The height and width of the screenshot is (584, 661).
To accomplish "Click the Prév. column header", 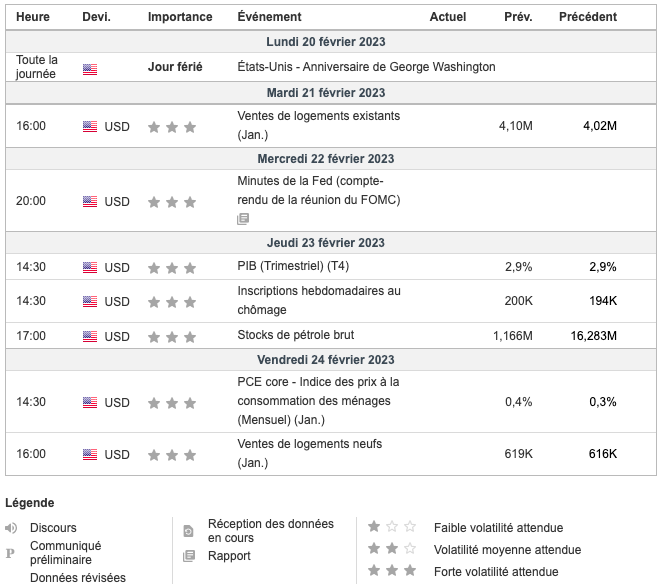I will click(518, 17).
